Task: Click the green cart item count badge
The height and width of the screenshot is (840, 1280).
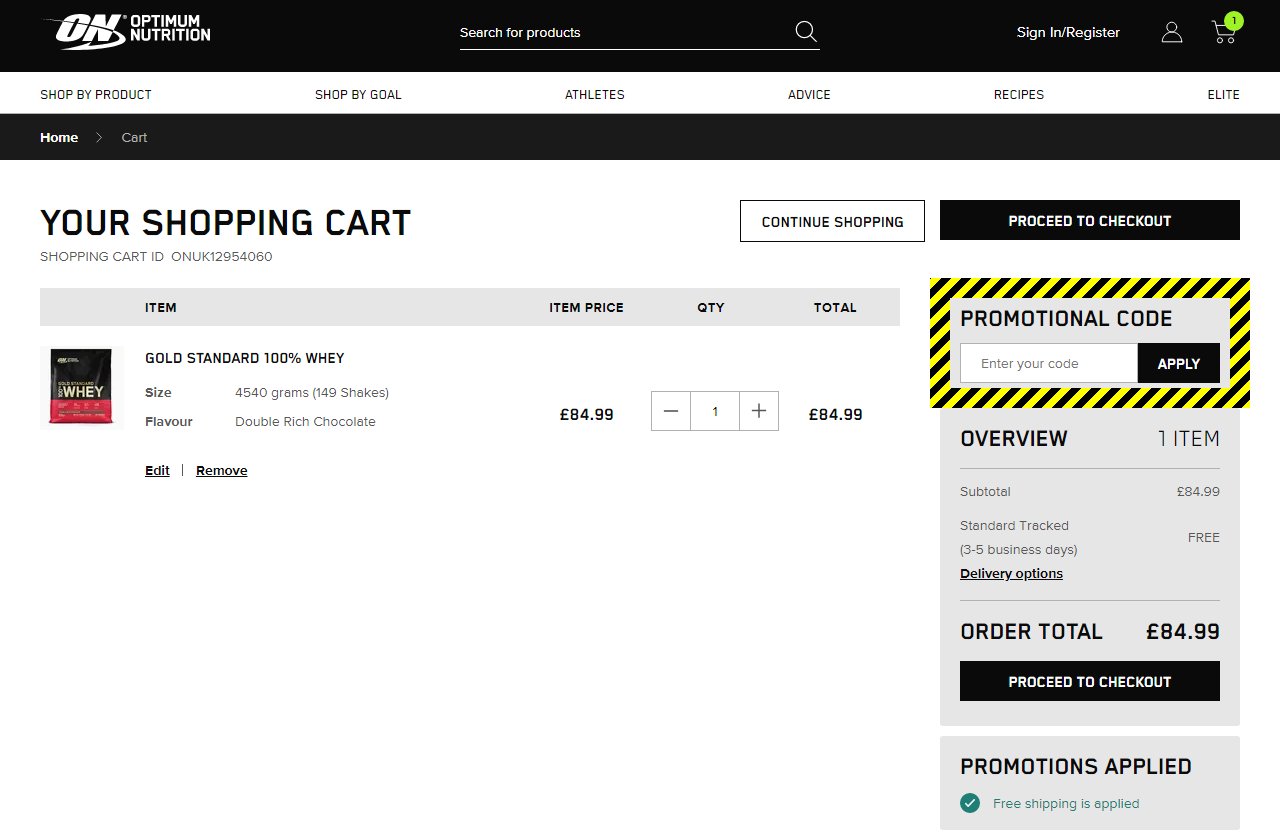Action: pyautogui.click(x=1233, y=20)
